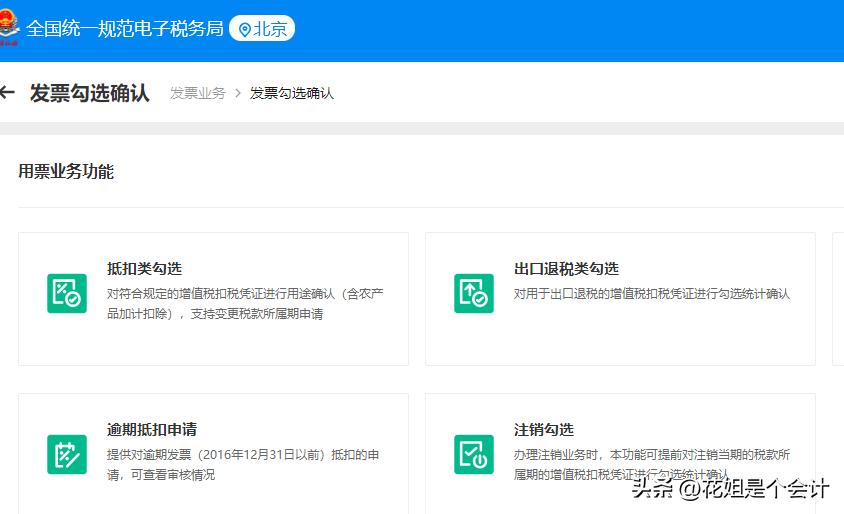Click the 注销勾选 green icon
The width and height of the screenshot is (844, 514).
[474, 454]
